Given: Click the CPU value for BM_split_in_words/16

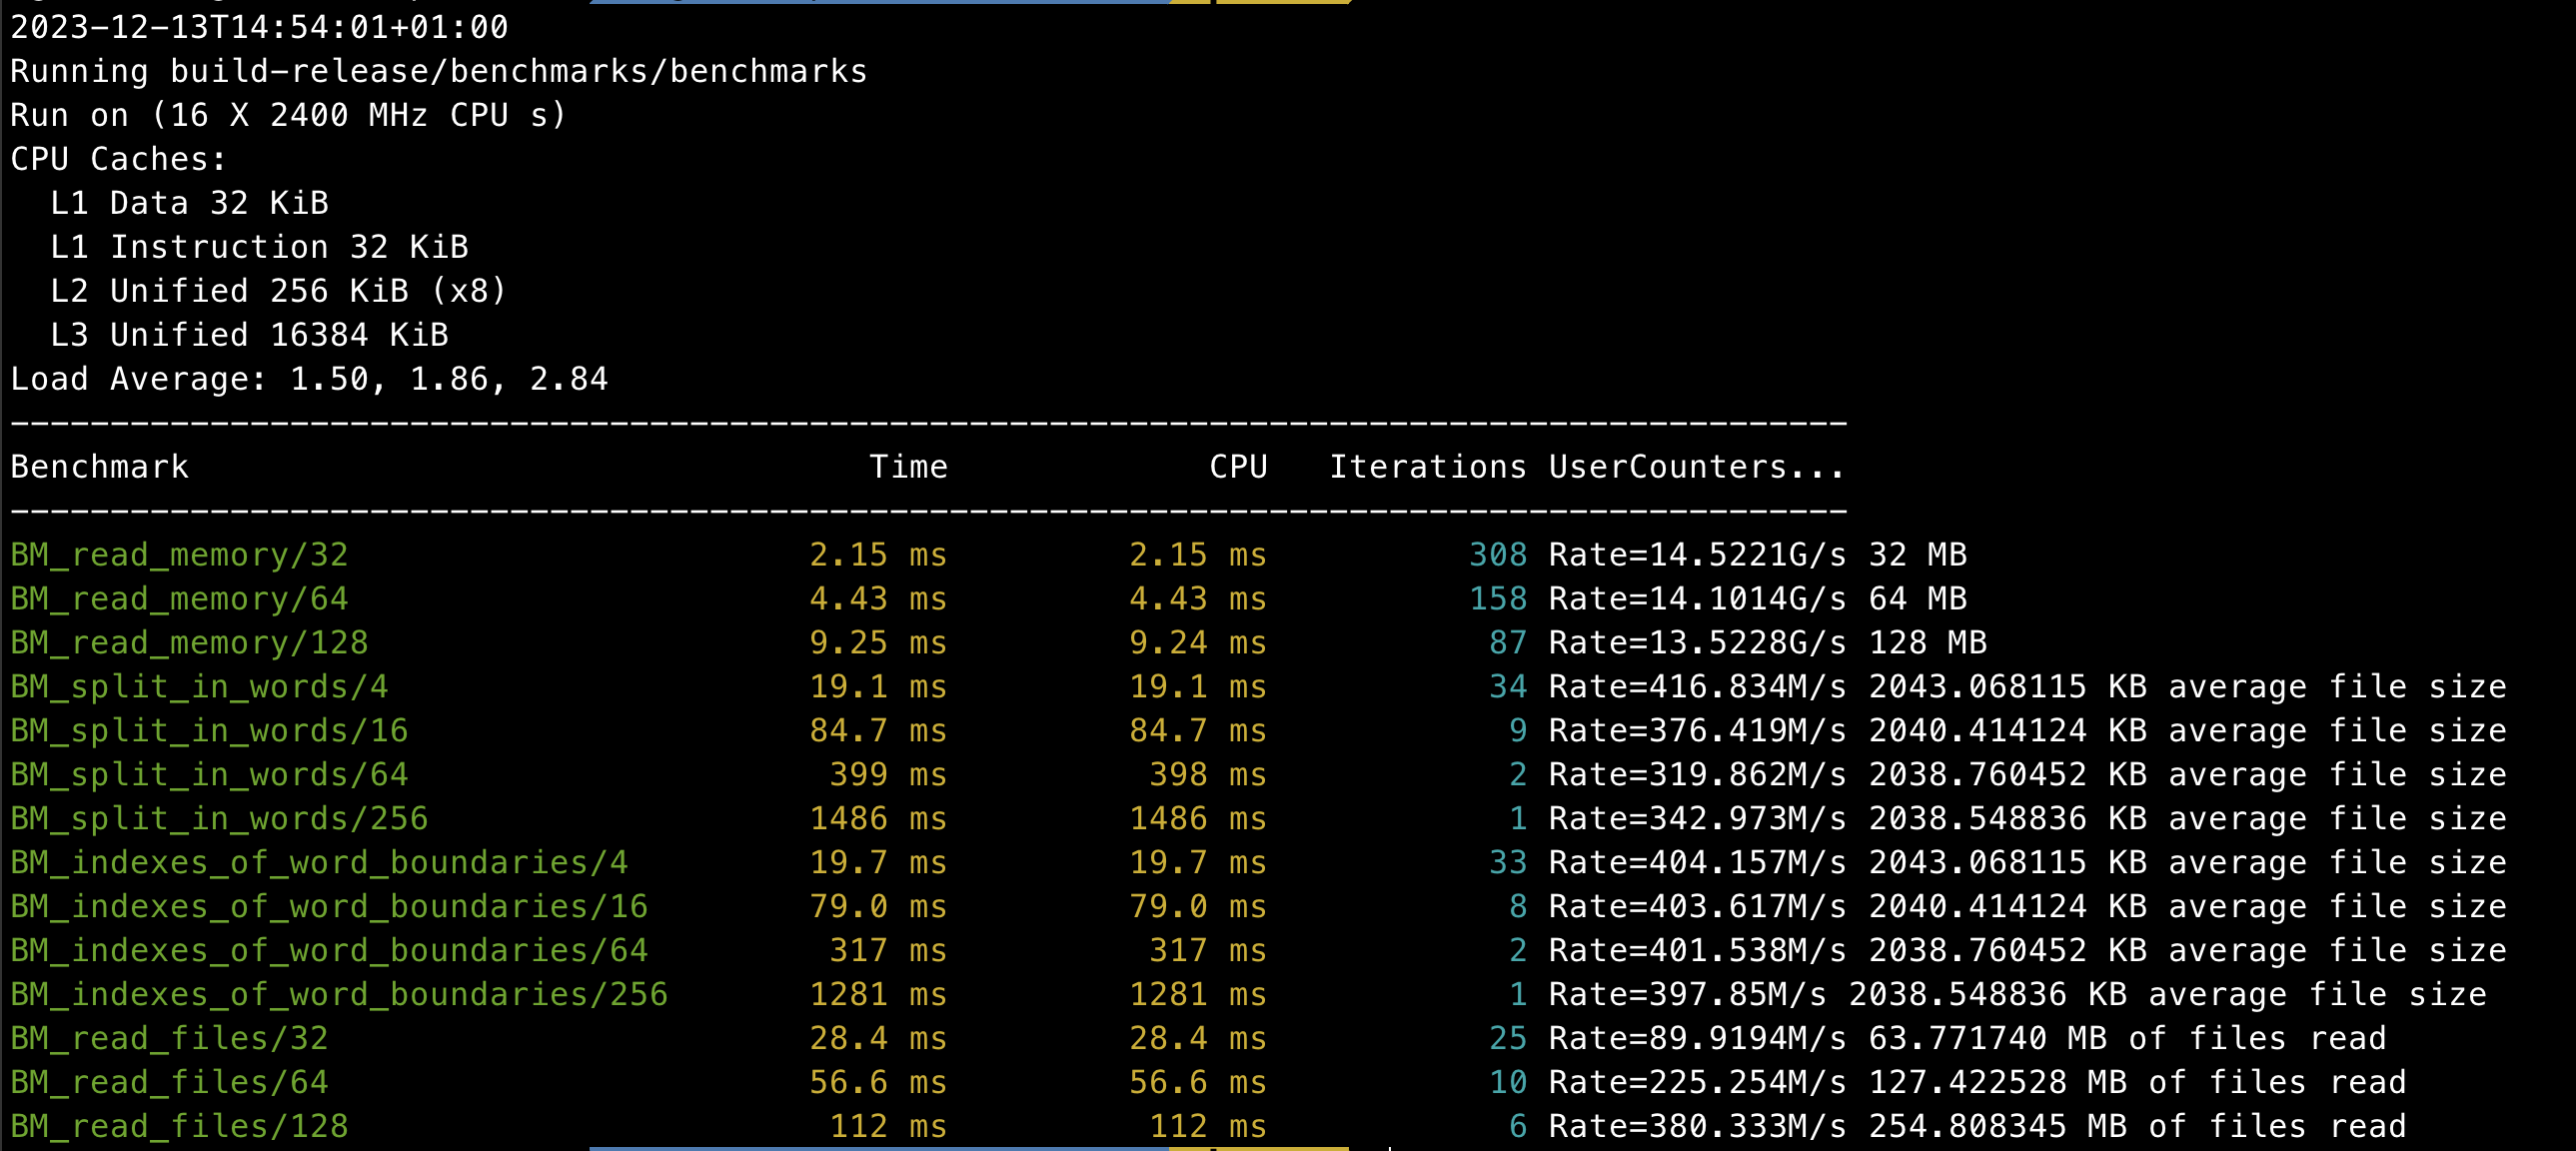Looking at the screenshot, I should 1198,731.
